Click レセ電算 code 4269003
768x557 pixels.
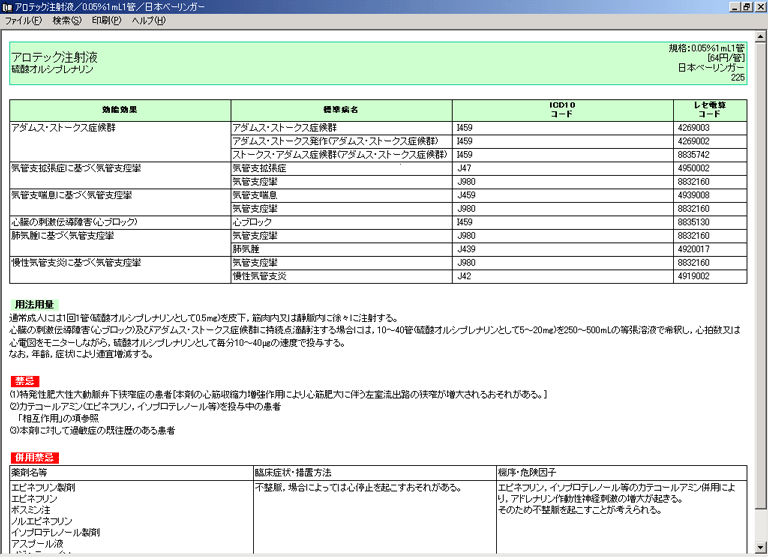click(694, 128)
